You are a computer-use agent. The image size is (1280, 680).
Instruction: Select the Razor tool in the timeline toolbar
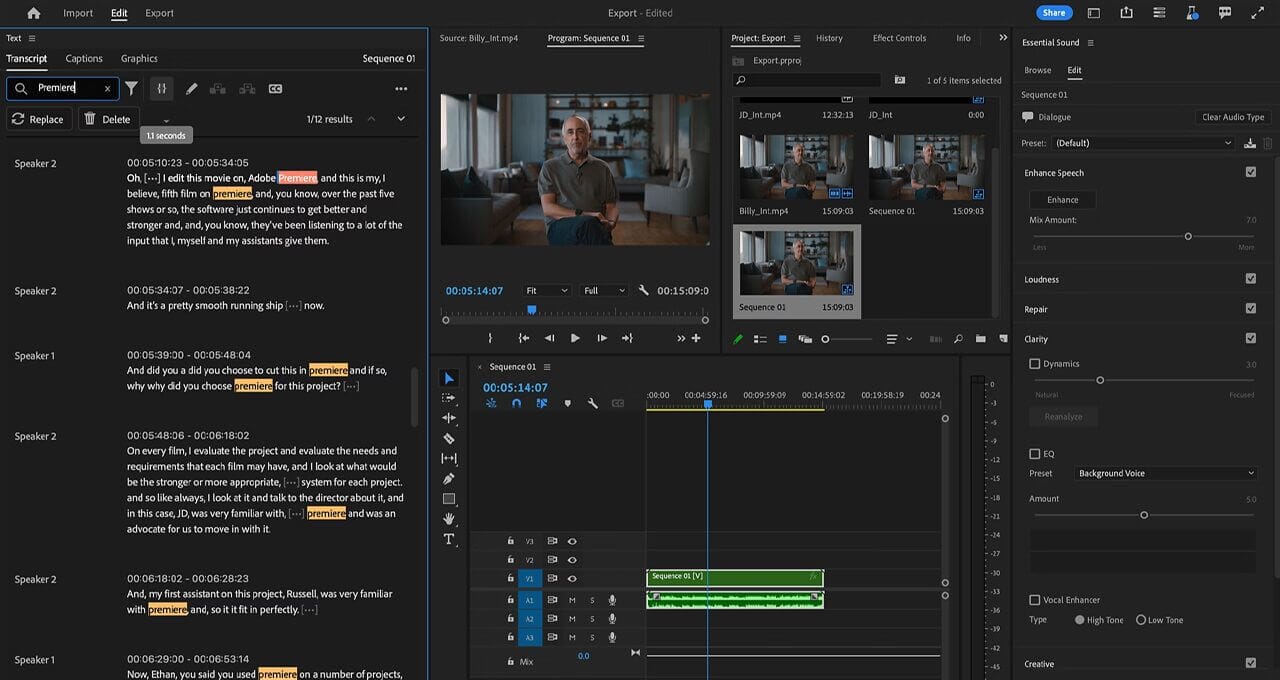pyautogui.click(x=449, y=438)
